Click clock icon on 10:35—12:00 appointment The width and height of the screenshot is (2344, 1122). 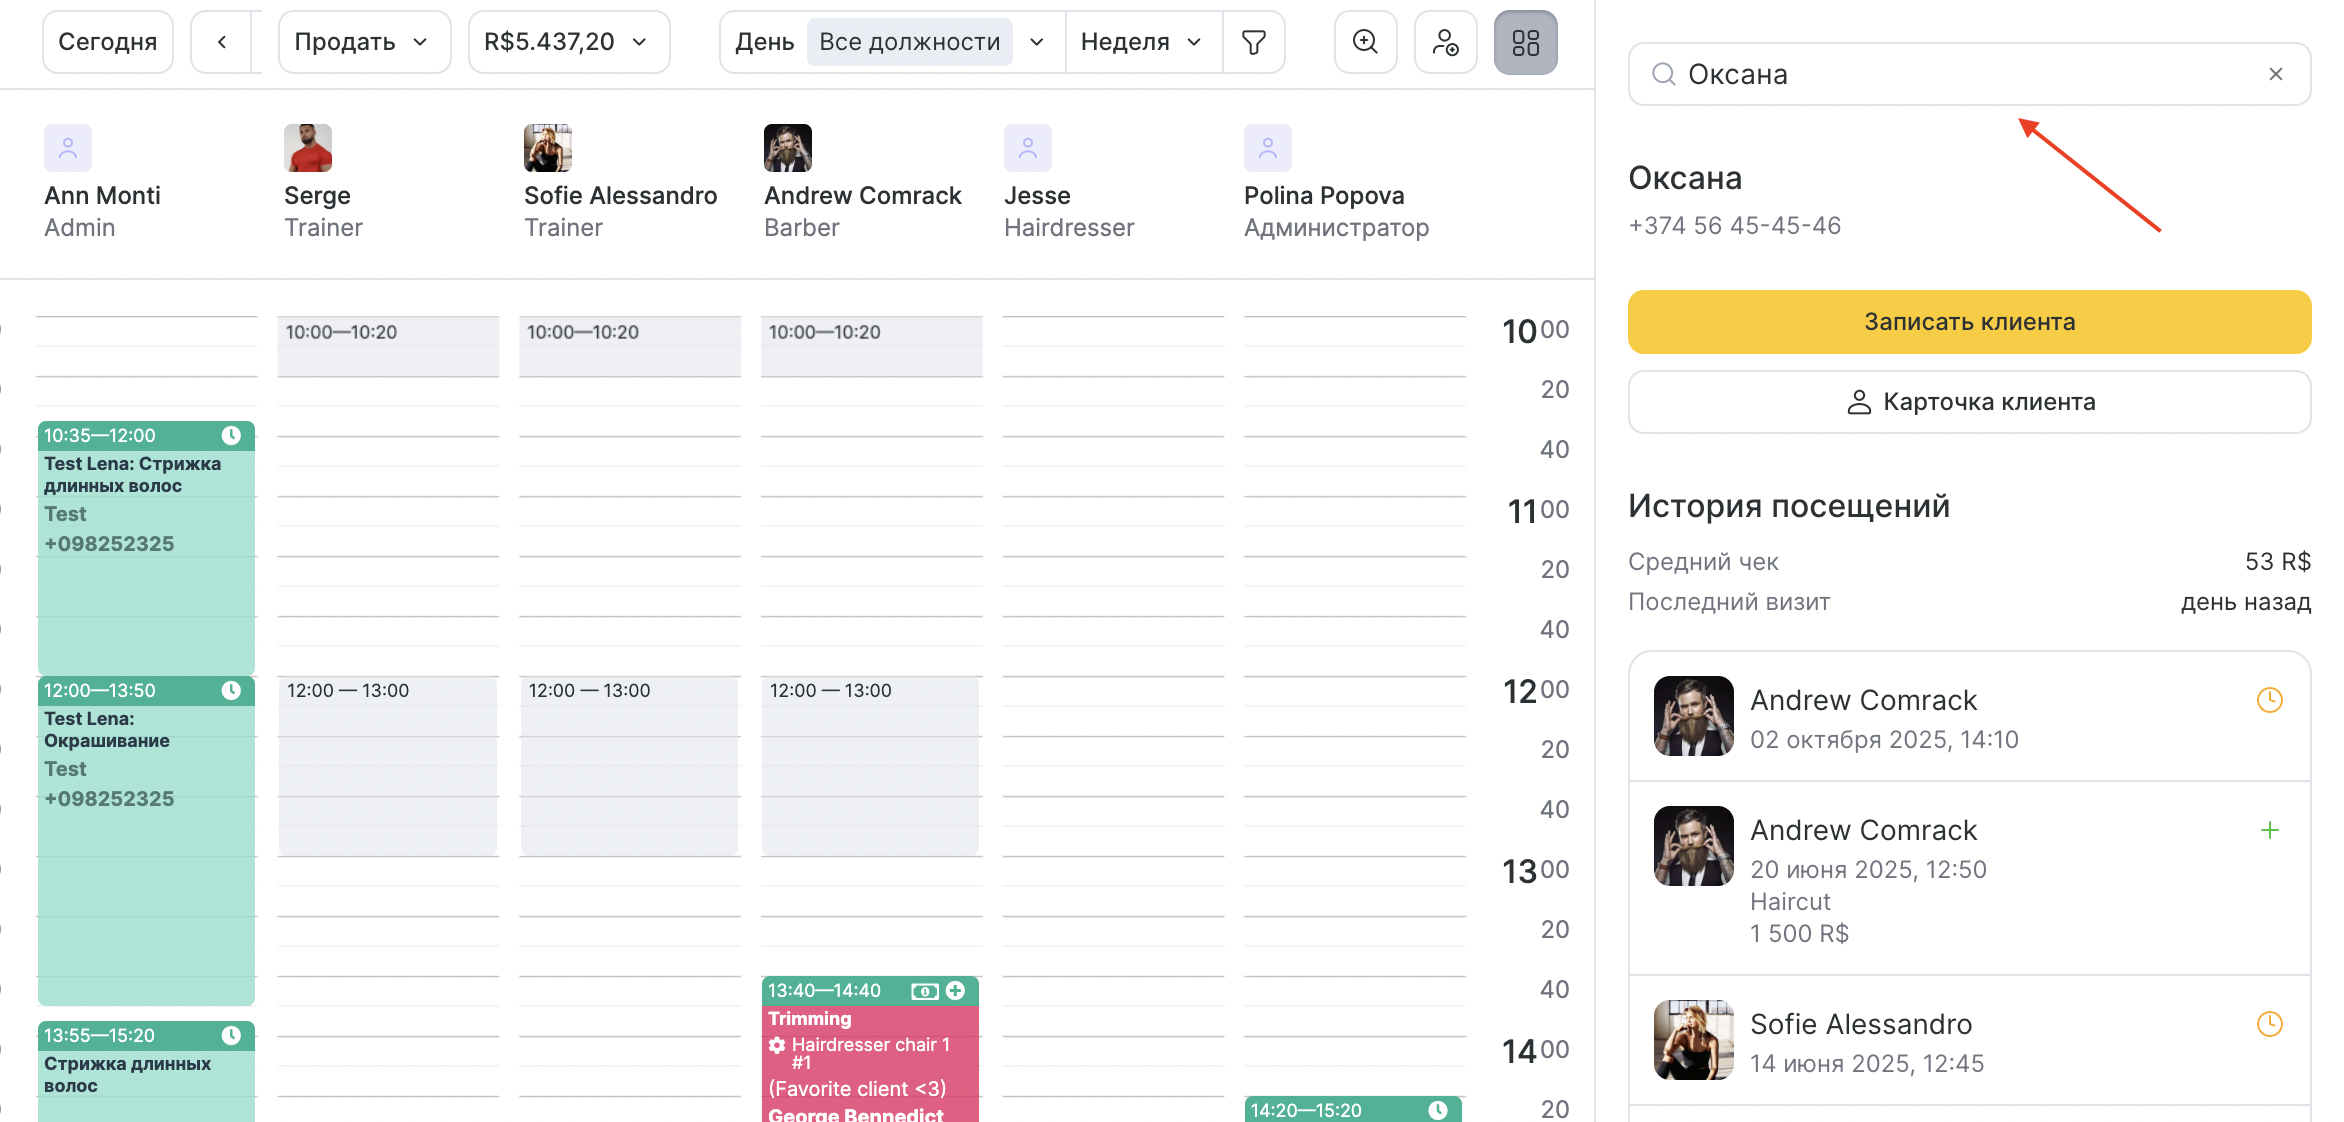(x=231, y=435)
